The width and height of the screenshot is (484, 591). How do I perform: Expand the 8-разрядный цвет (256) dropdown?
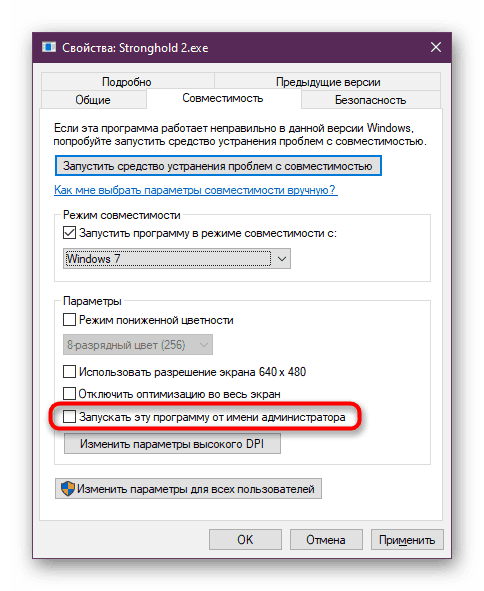pos(138,344)
